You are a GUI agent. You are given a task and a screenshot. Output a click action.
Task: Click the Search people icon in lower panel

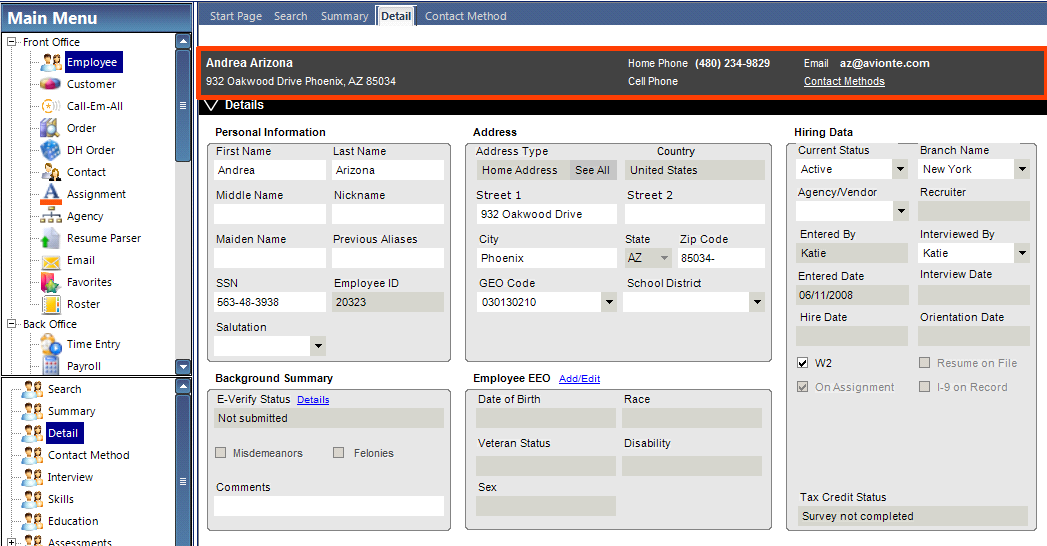pos(32,389)
